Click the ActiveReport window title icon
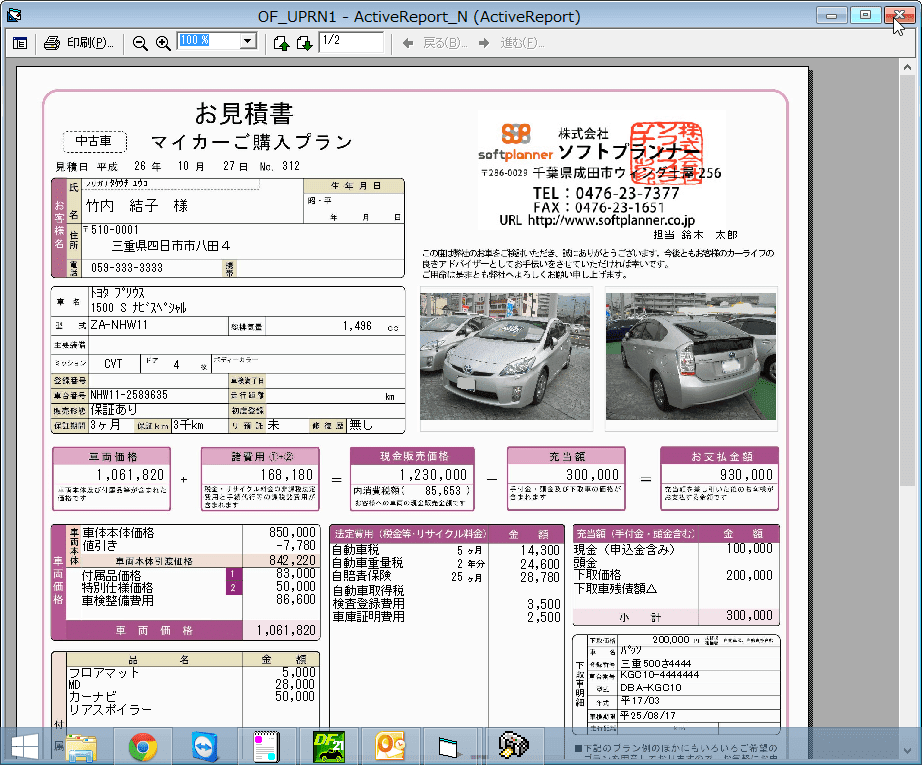This screenshot has height=765, width=922. [14, 16]
